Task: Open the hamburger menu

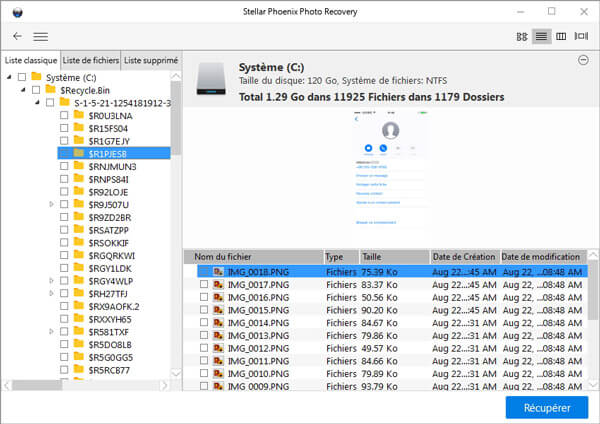Action: click(41, 37)
